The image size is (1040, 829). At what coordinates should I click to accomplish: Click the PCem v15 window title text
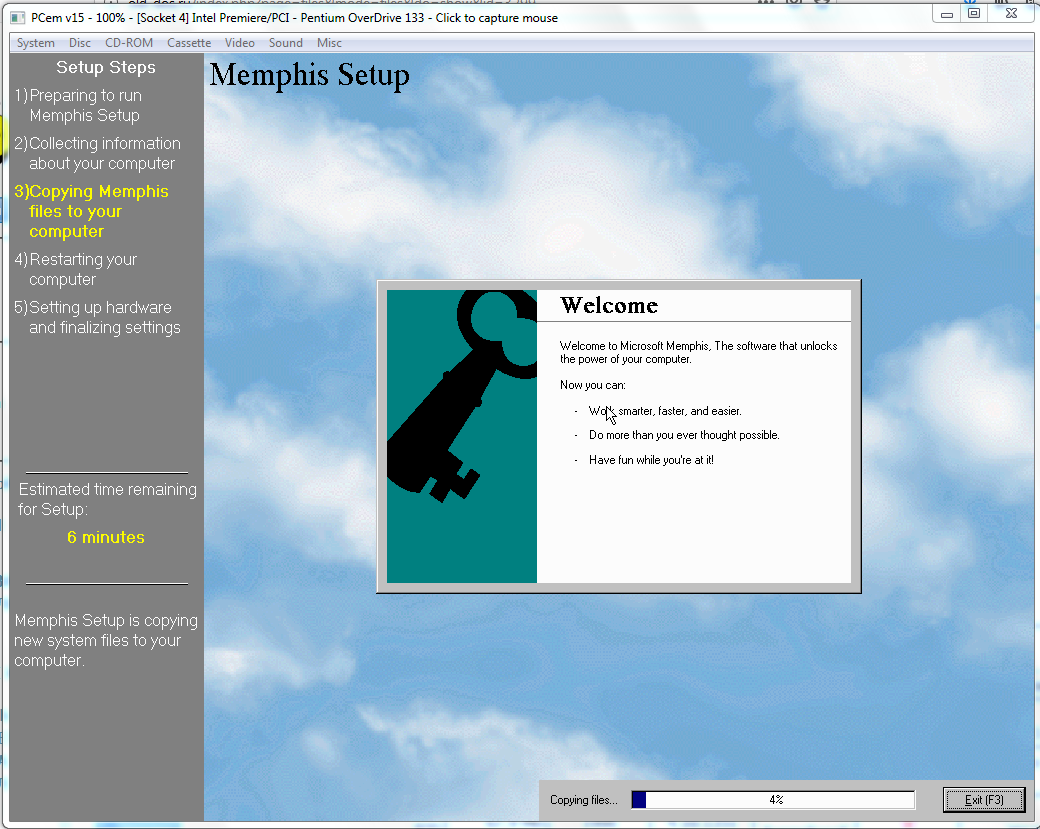(x=294, y=18)
